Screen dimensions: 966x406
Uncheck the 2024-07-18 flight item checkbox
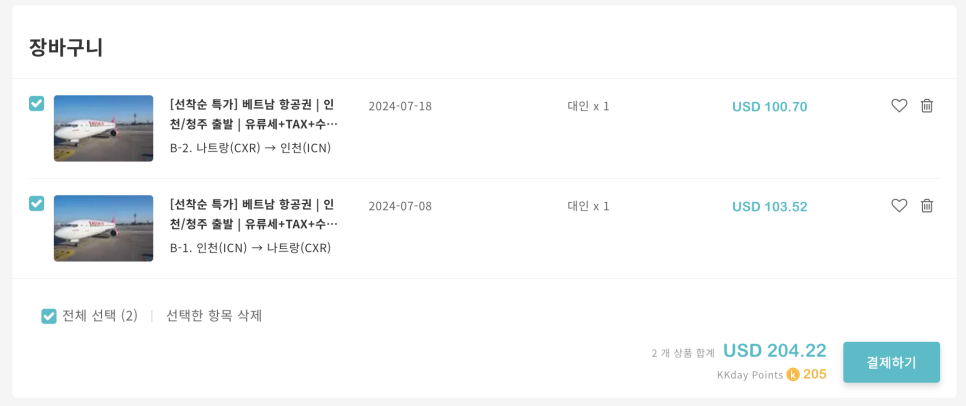tap(36, 104)
